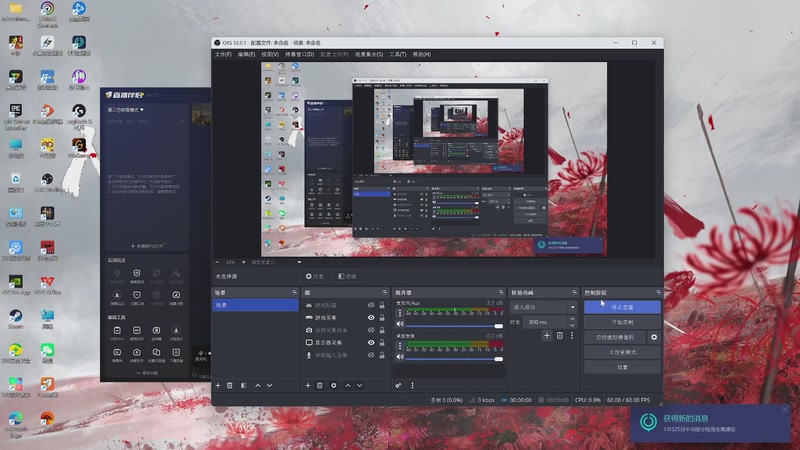Move the source down in the Sources panel
800x450 pixels.
(360, 386)
